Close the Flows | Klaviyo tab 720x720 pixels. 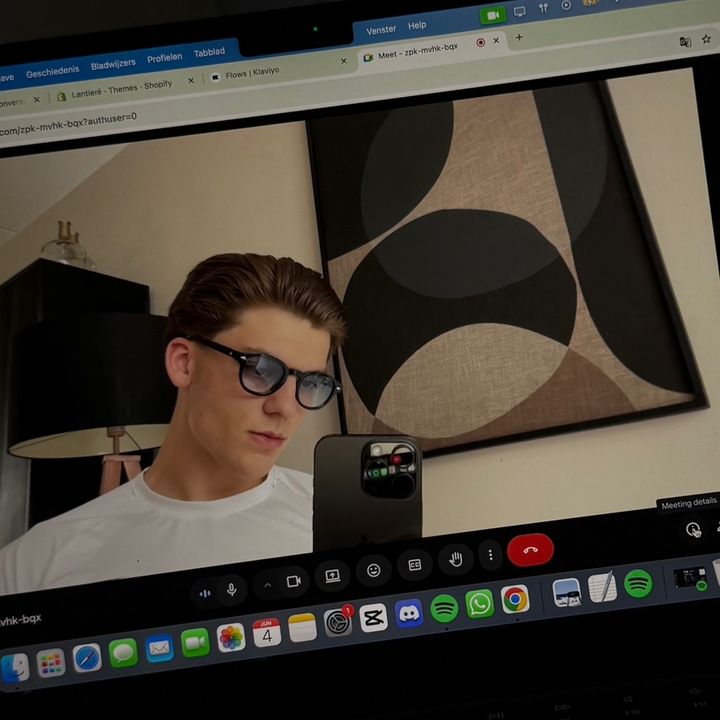pyautogui.click(x=343, y=61)
